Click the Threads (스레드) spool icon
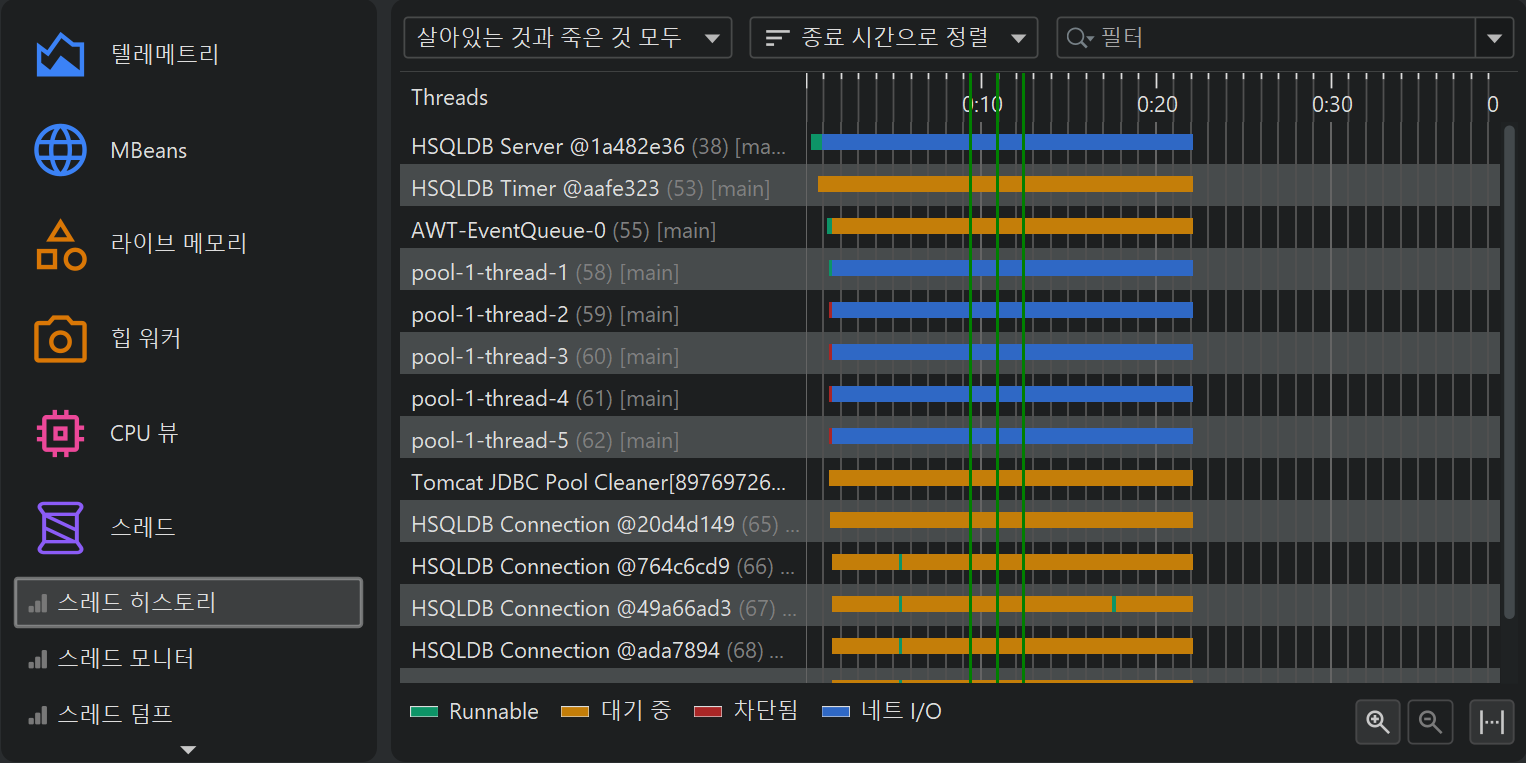The width and height of the screenshot is (1526, 763). [x=60, y=527]
